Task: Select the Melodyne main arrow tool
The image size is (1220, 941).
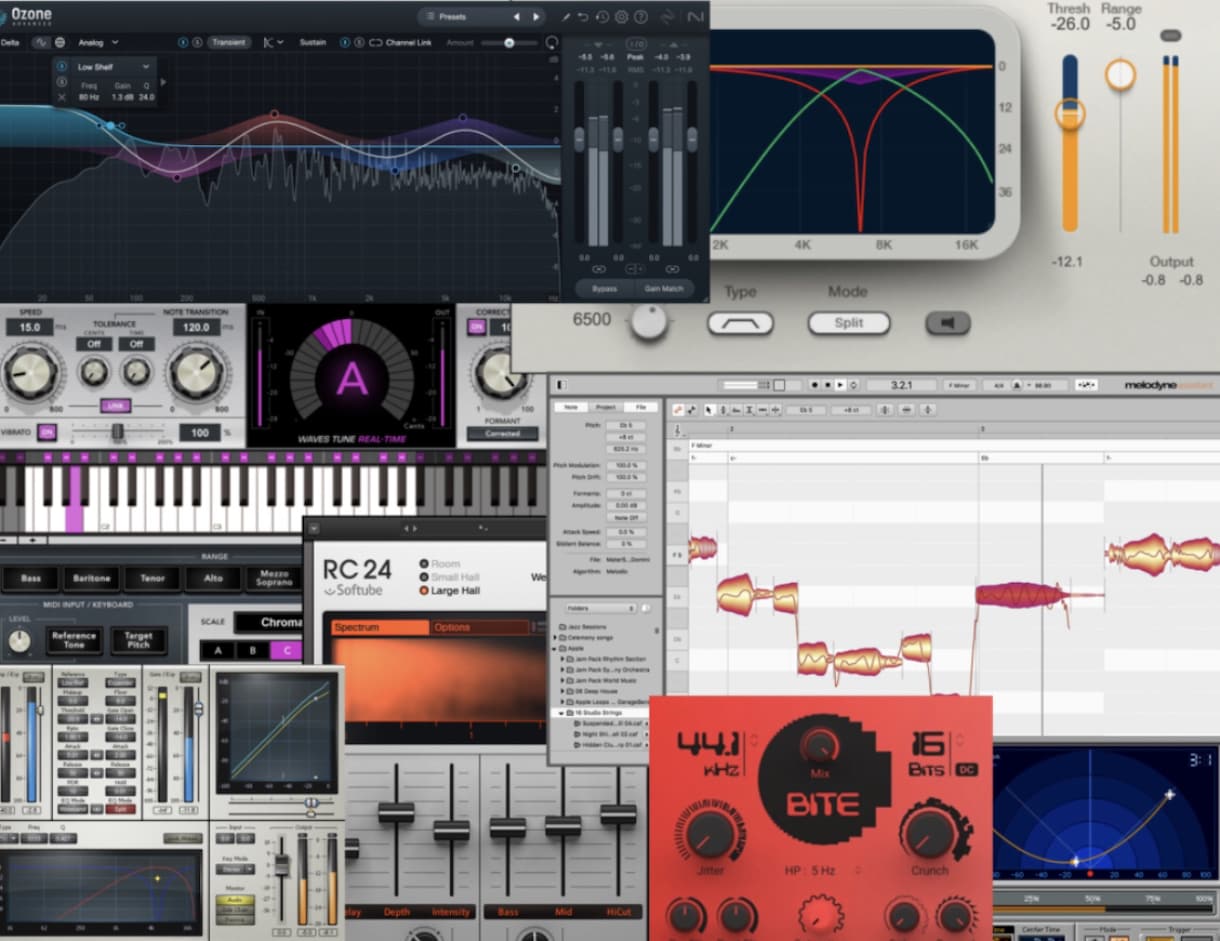Action: tap(709, 409)
